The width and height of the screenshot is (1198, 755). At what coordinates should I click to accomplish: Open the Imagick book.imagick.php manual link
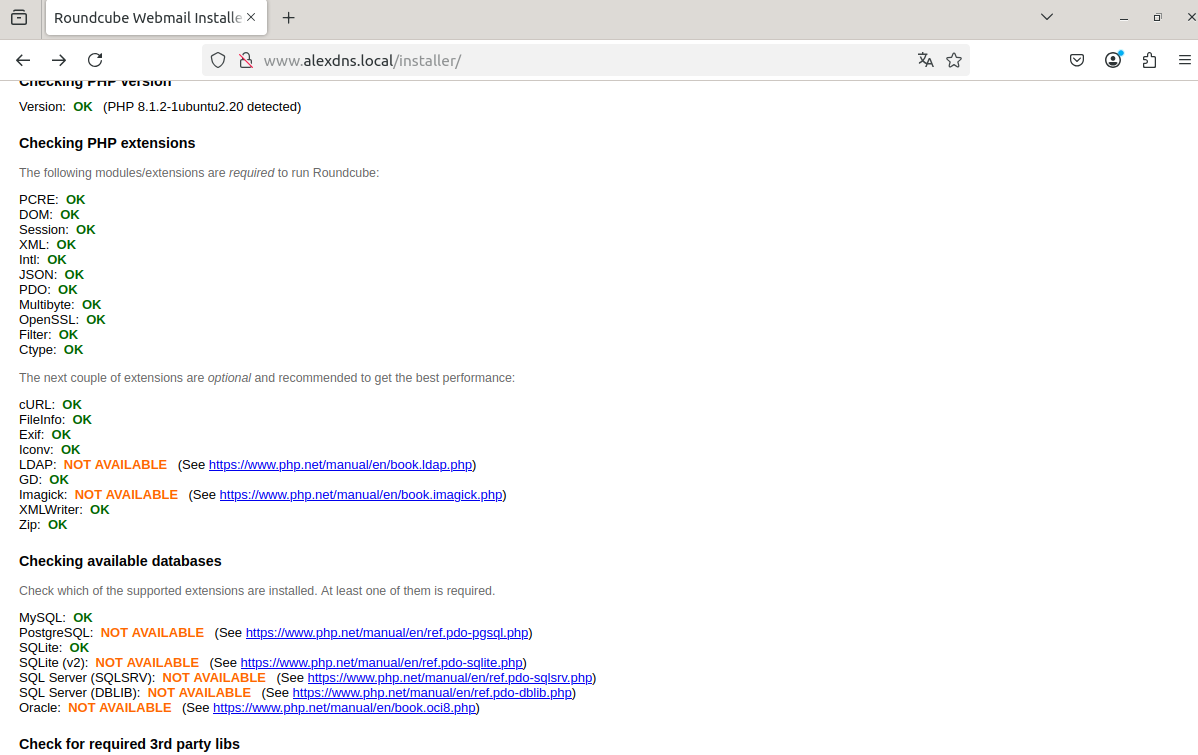[361, 495]
